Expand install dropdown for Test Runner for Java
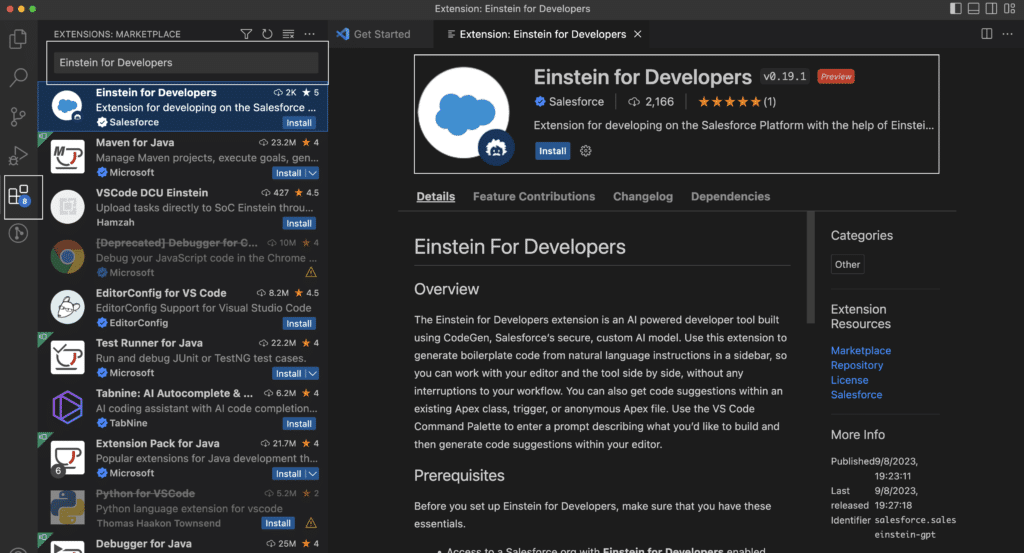1024x553 pixels. 312,373
